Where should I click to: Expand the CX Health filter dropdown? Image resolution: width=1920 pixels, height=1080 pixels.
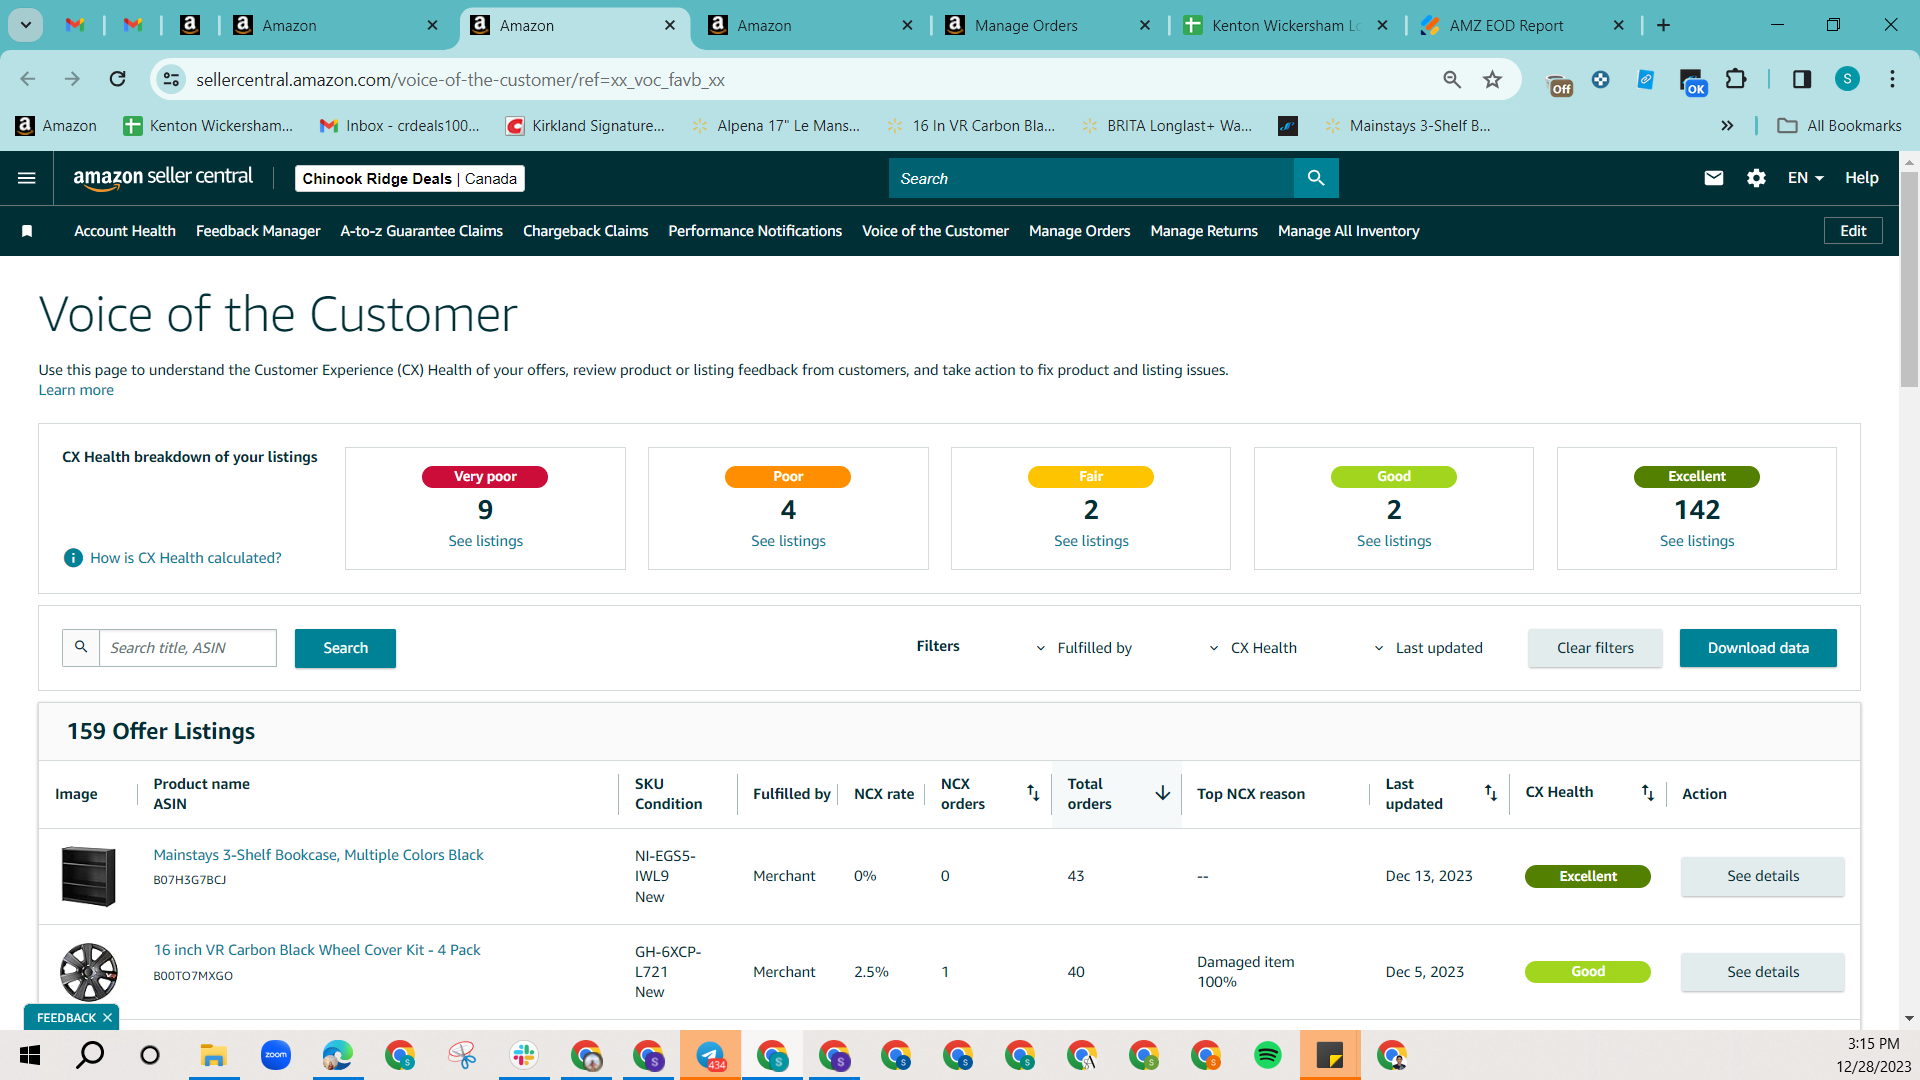coord(1253,648)
